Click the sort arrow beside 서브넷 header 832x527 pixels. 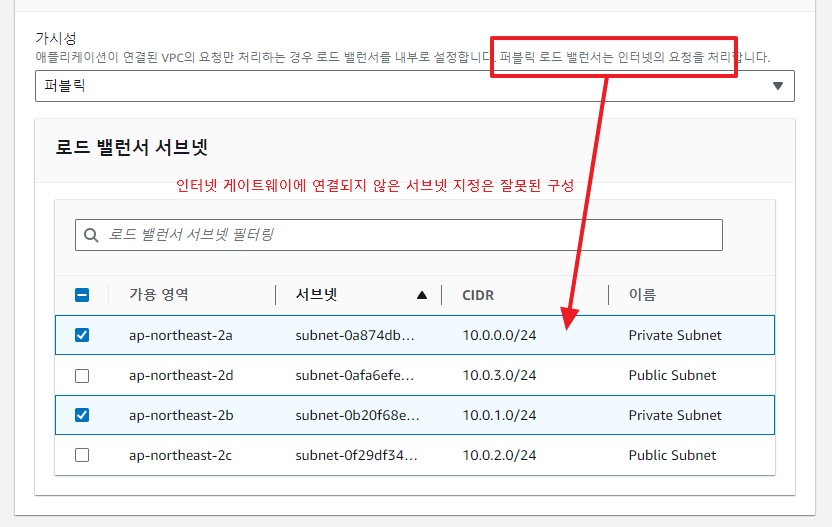[x=422, y=295]
